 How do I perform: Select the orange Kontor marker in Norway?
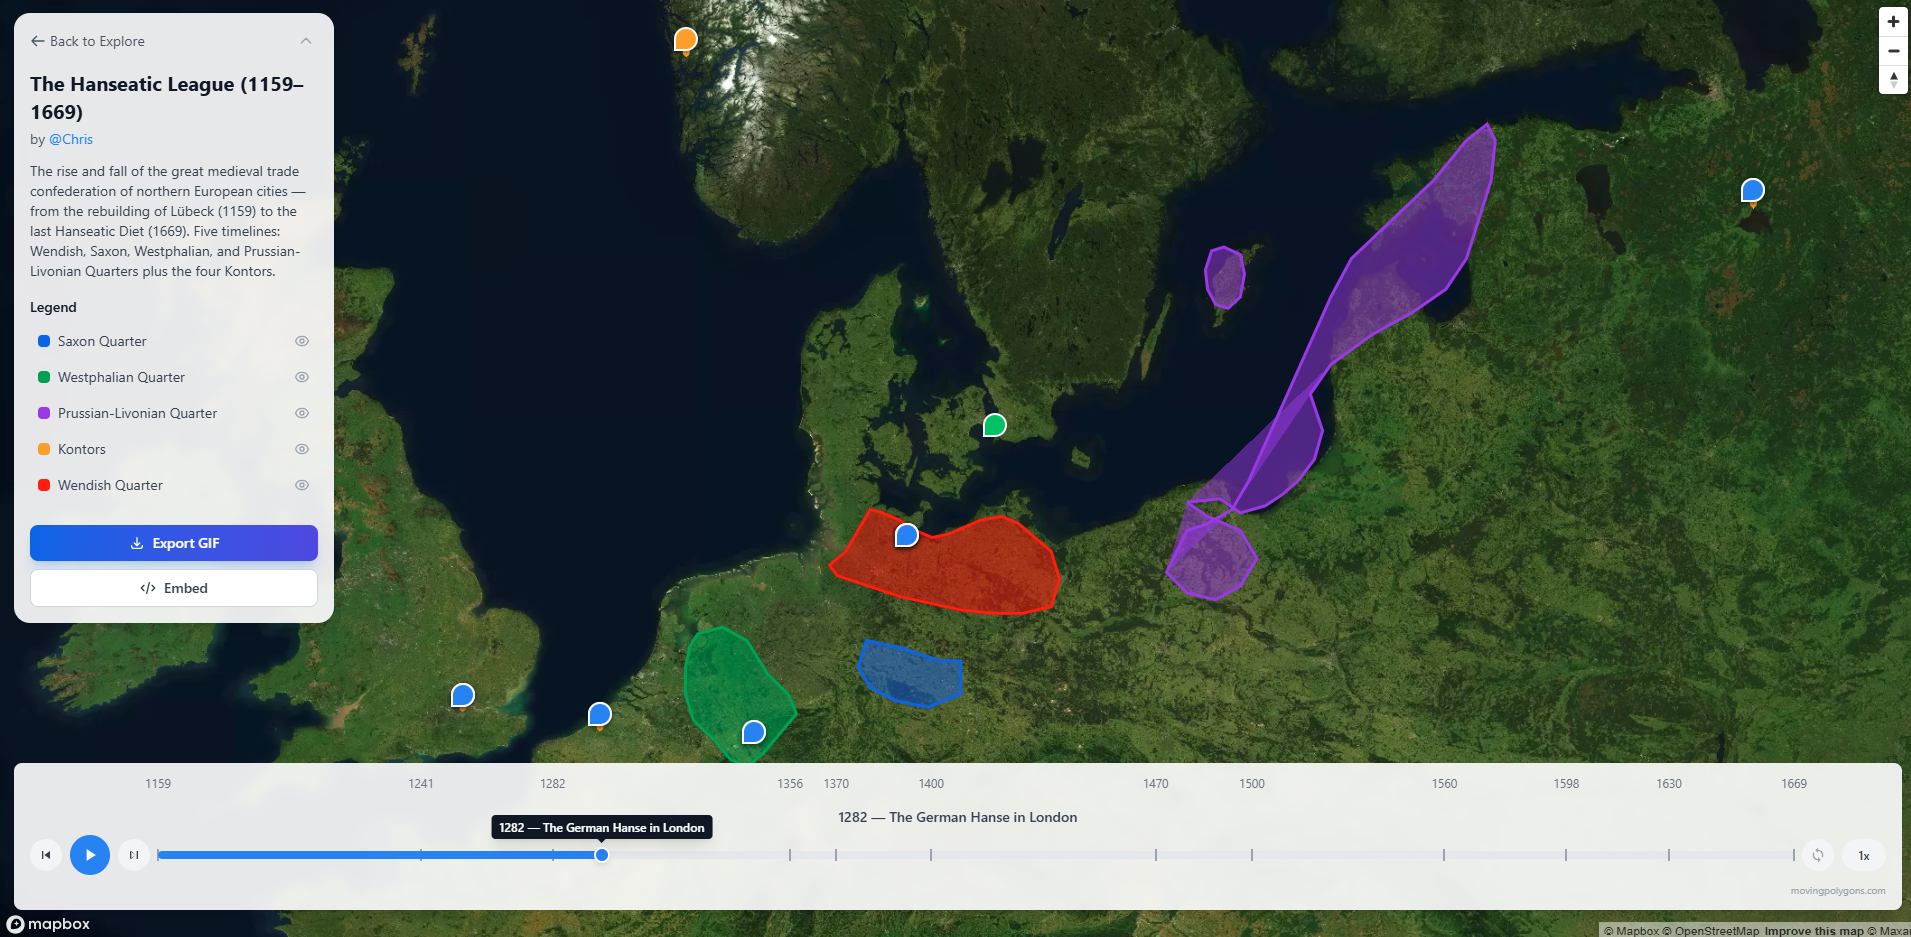(685, 40)
